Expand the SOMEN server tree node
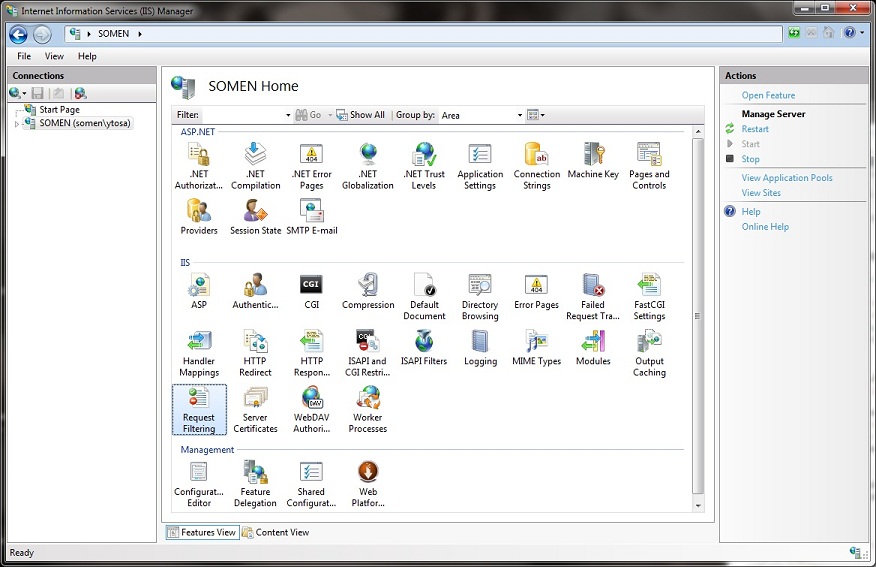Viewport: 876px width, 567px height. click(17, 123)
